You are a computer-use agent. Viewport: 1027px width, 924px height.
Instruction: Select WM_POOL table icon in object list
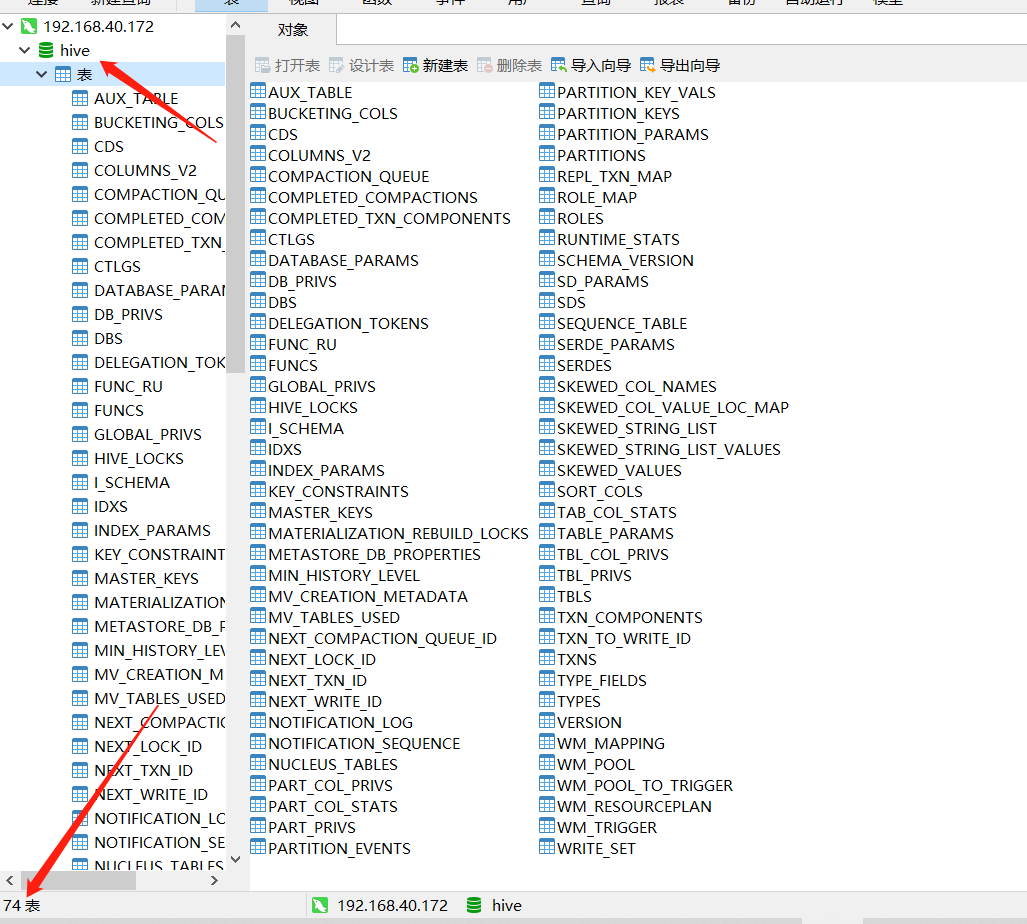[547, 763]
